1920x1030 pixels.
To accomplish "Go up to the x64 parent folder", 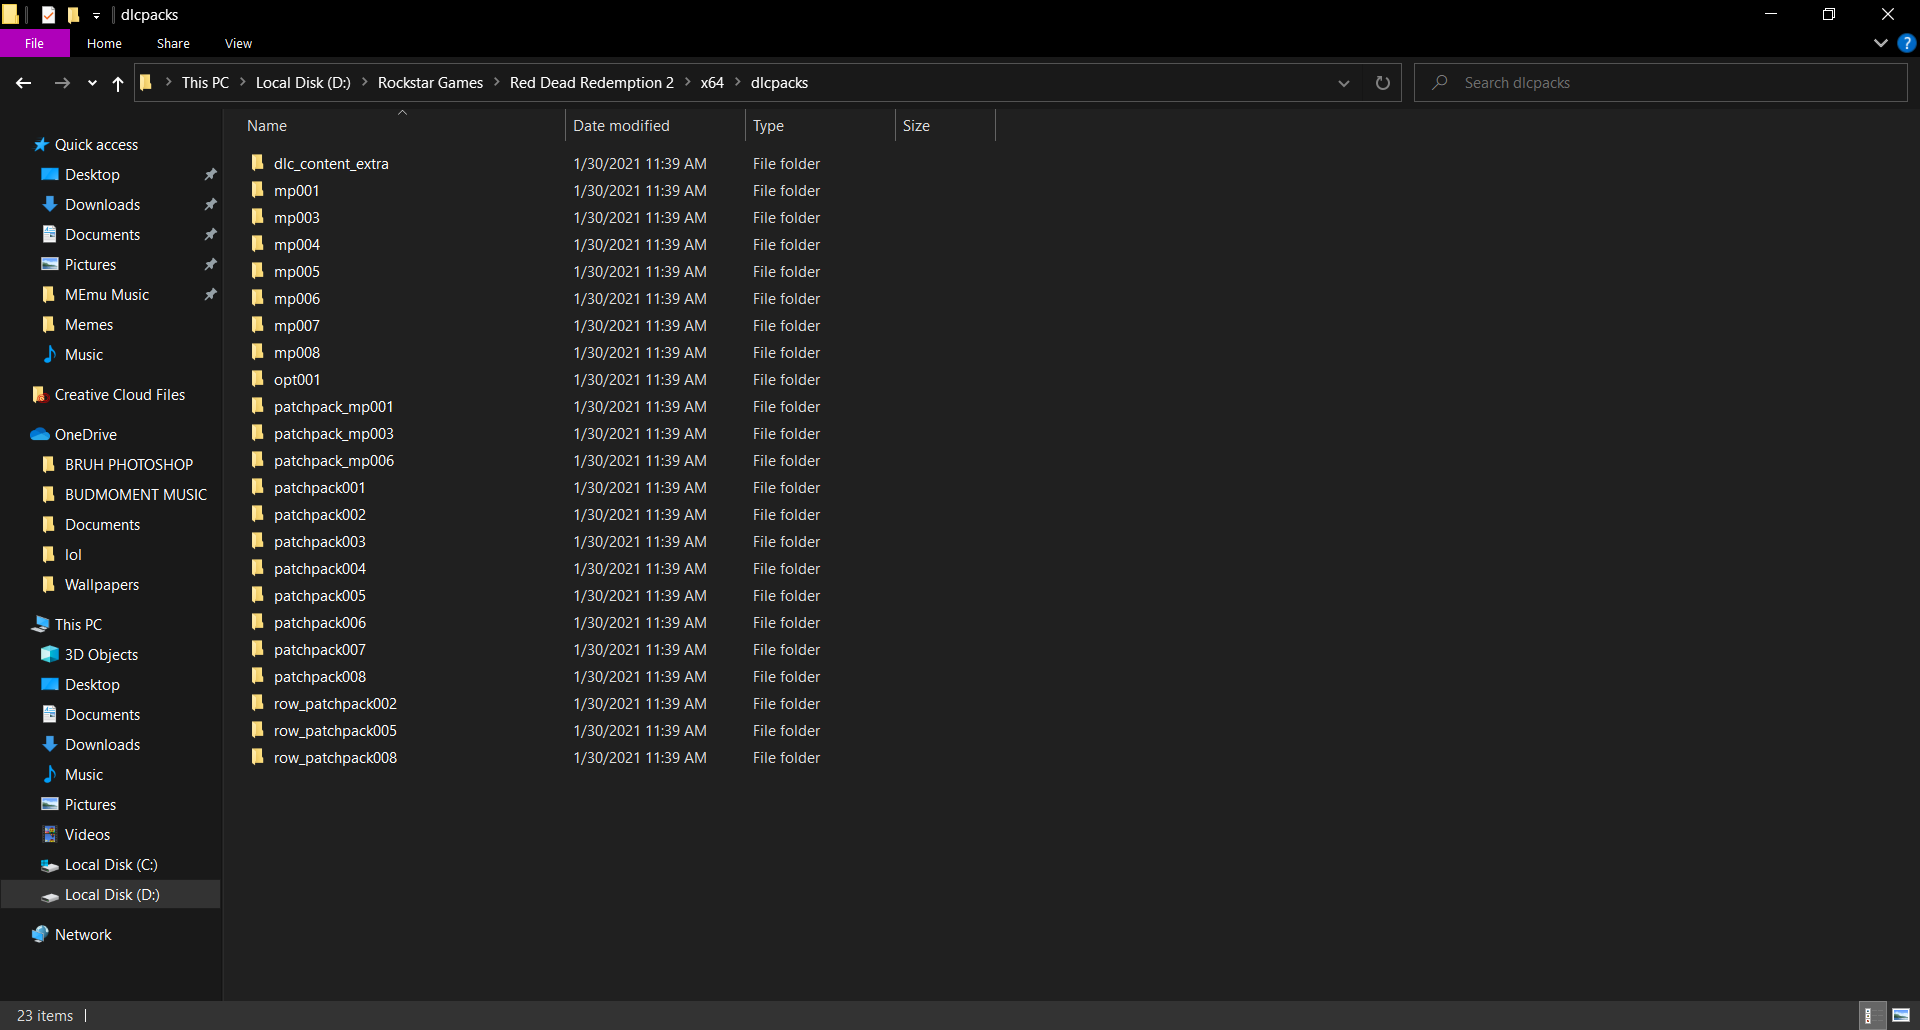I will pyautogui.click(x=117, y=83).
